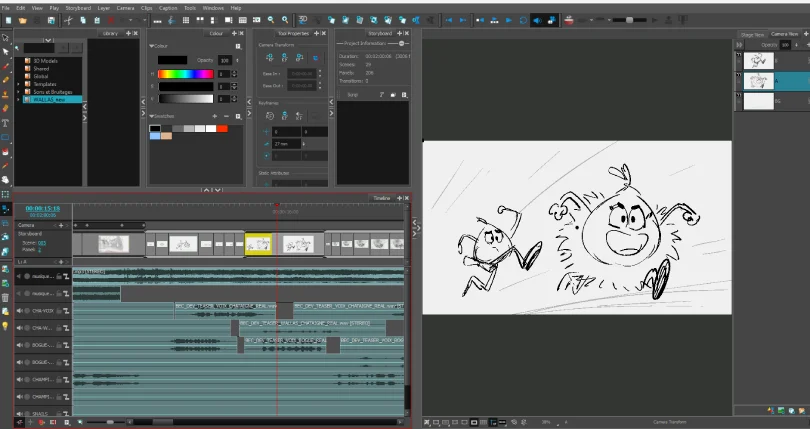Select the Contour Editor arrow tool

[6, 52]
